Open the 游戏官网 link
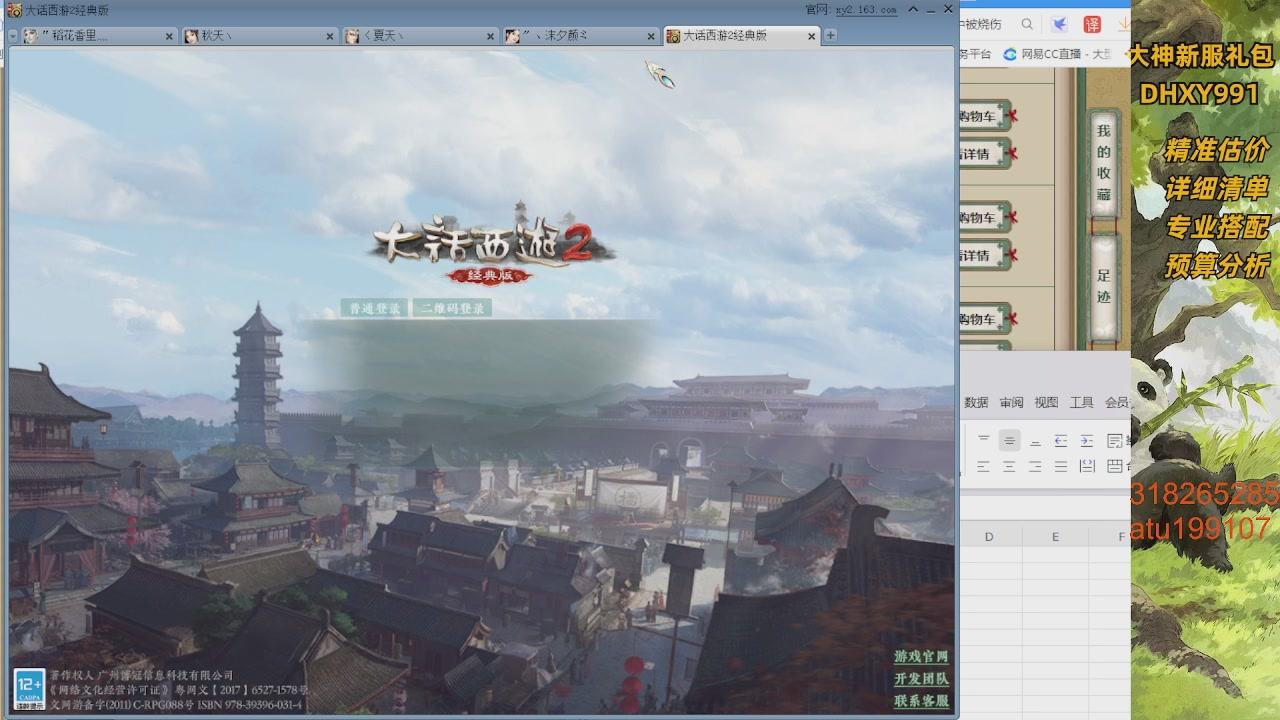This screenshot has height=720, width=1280. click(x=921, y=657)
